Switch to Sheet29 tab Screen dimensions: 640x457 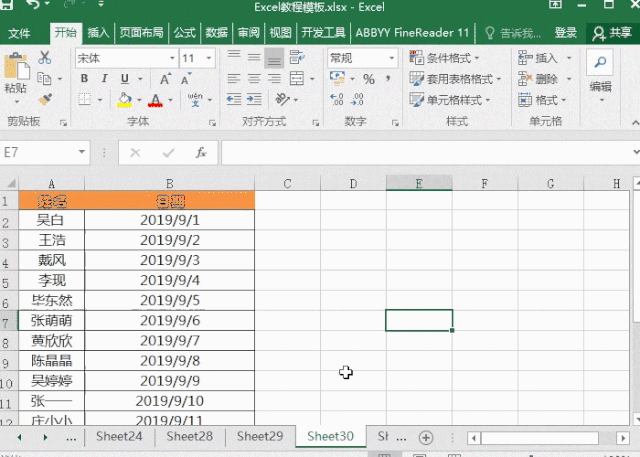tap(260, 437)
